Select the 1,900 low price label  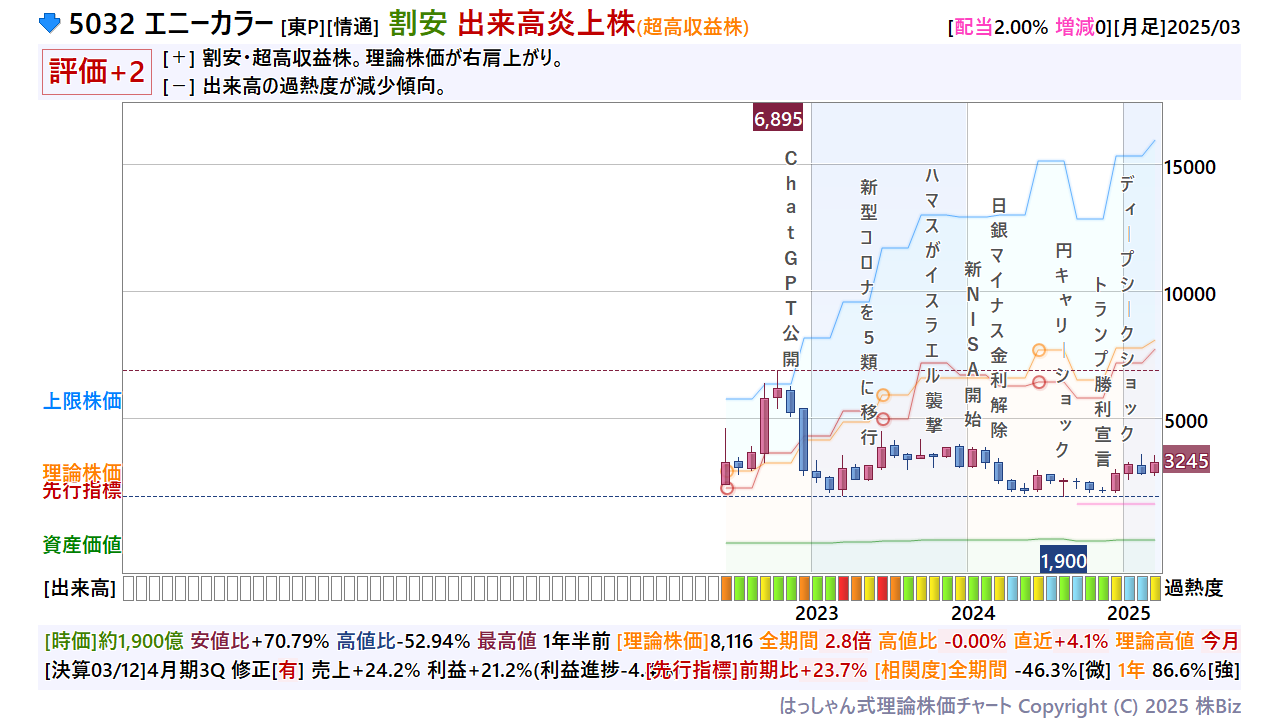(x=1063, y=561)
